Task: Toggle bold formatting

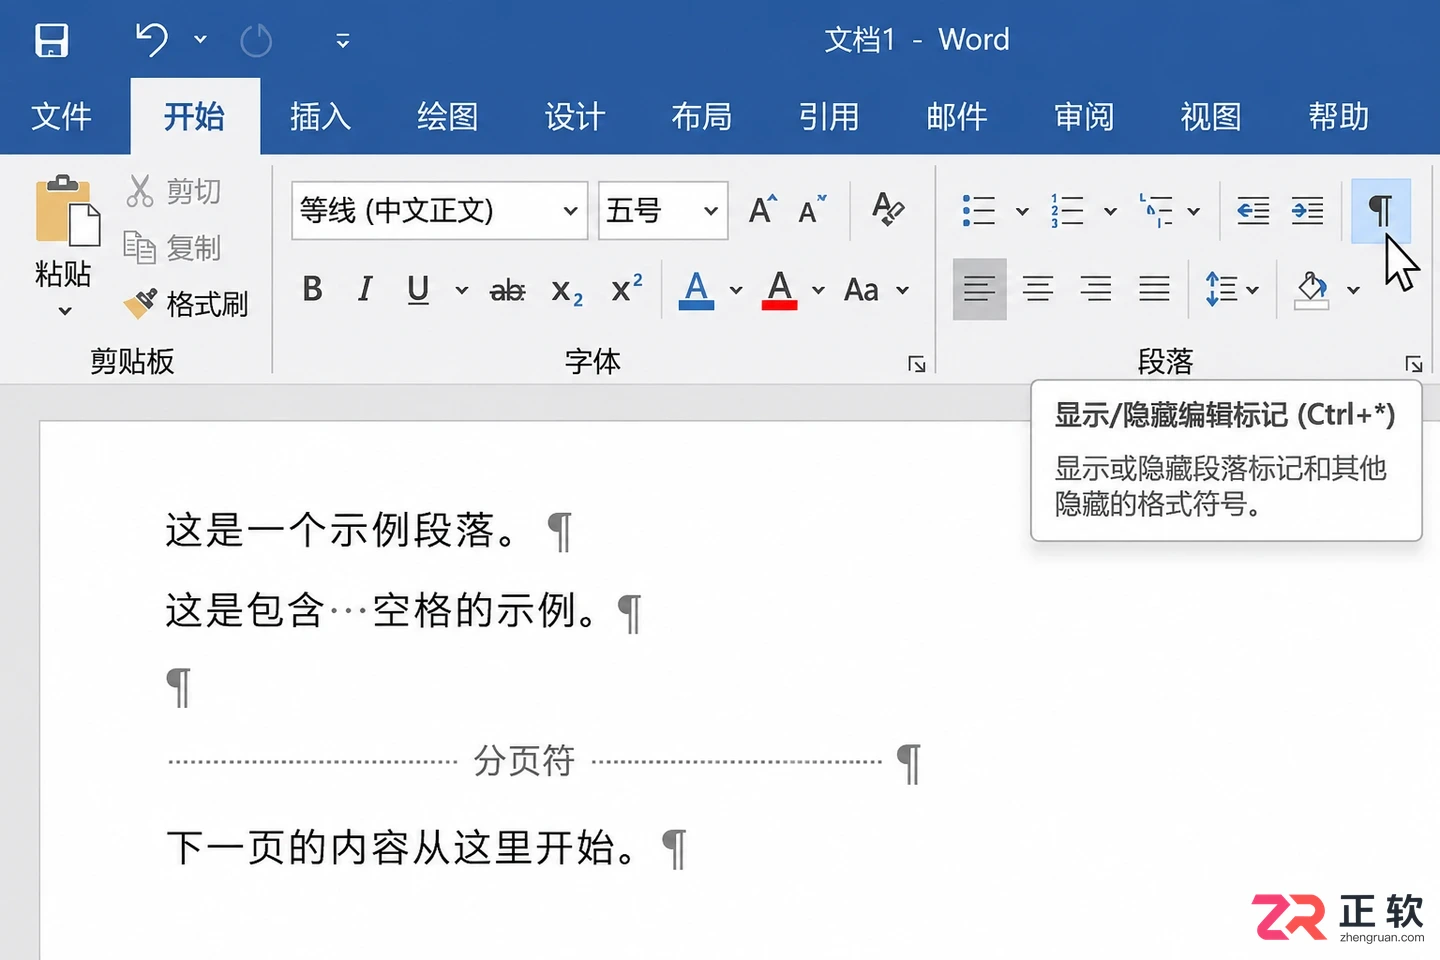Action: (312, 289)
